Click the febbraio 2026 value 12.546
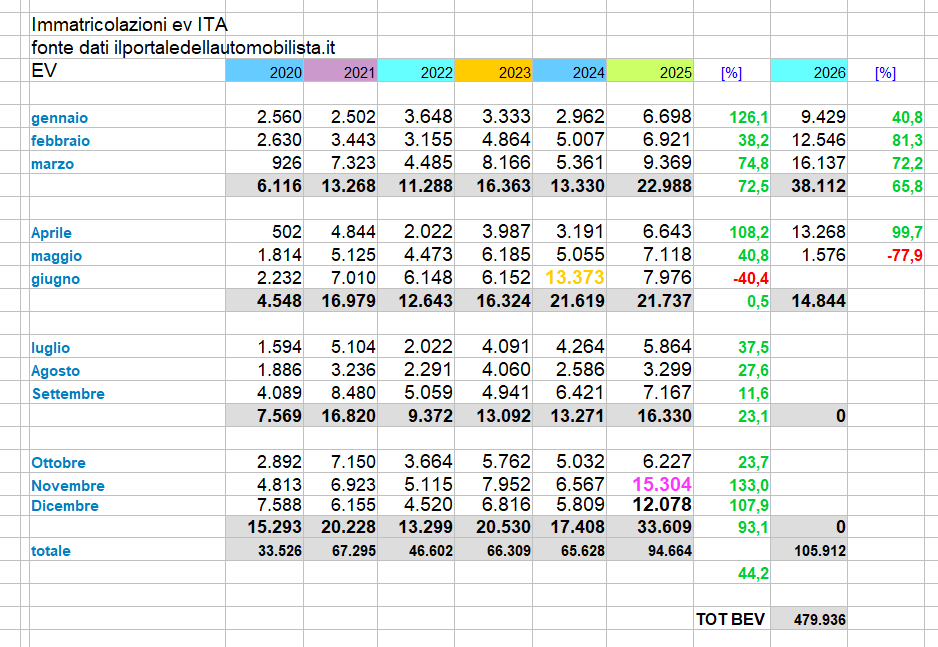The image size is (938, 647). click(x=818, y=140)
